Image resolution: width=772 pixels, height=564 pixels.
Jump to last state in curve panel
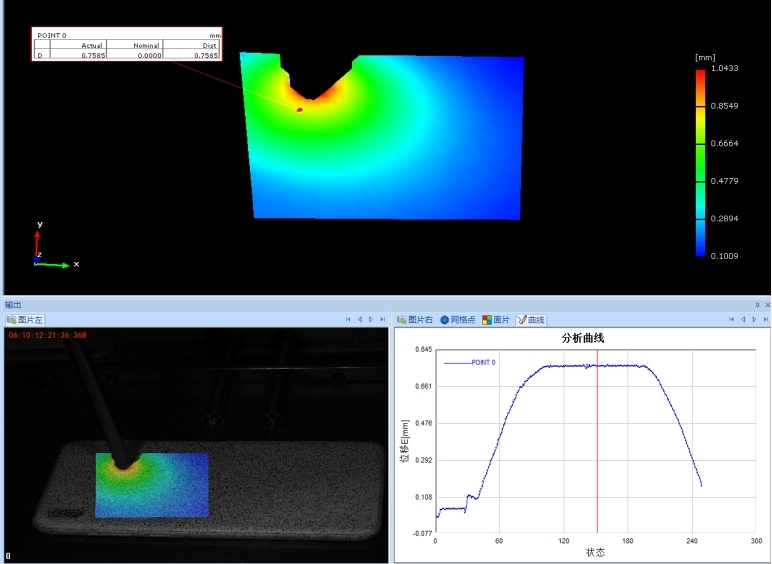765,320
